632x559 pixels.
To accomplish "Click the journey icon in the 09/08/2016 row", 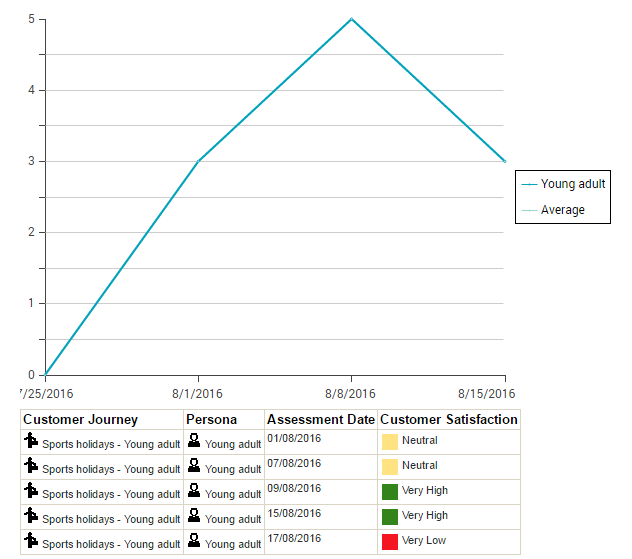I will tap(31, 491).
